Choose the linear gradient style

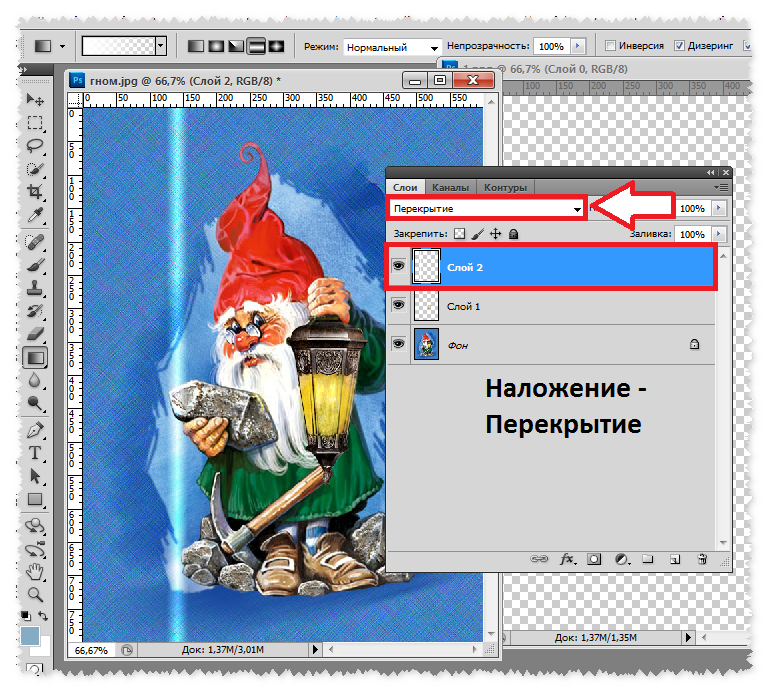(x=196, y=47)
